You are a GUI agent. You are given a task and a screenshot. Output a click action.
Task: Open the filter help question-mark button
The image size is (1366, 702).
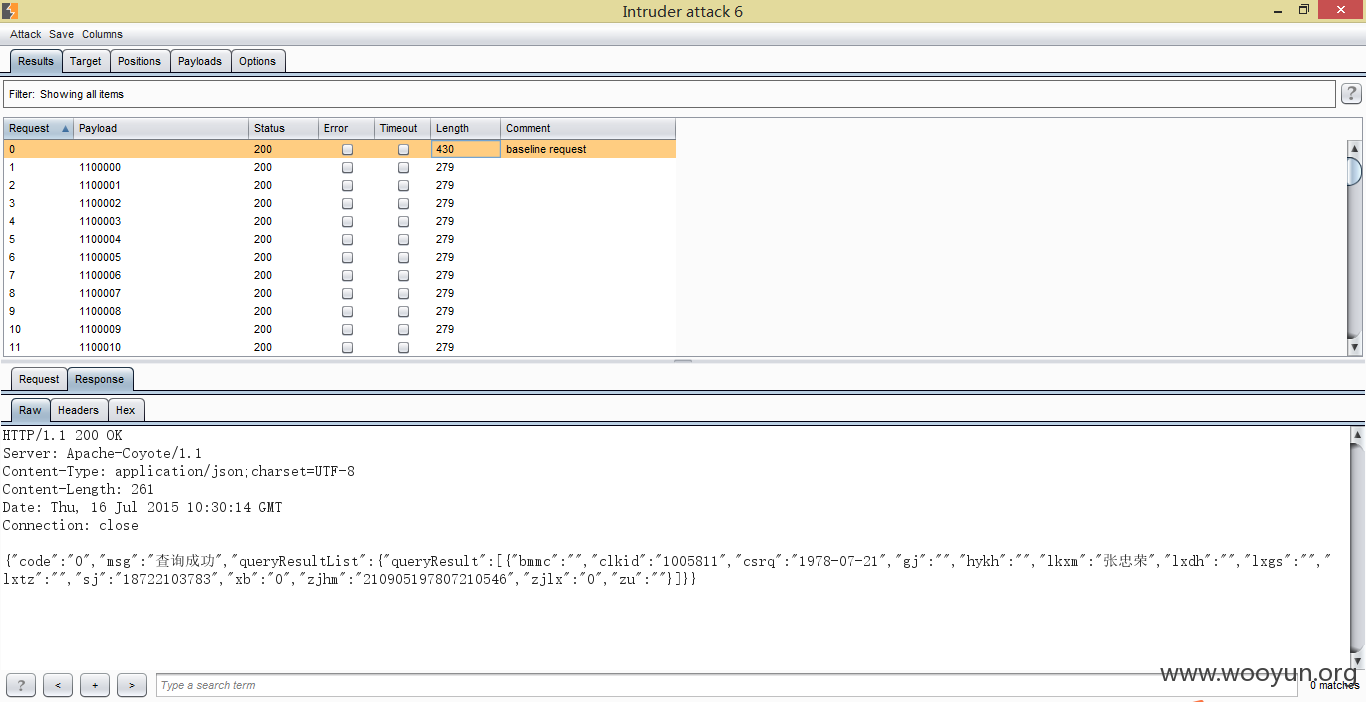tap(1351, 94)
